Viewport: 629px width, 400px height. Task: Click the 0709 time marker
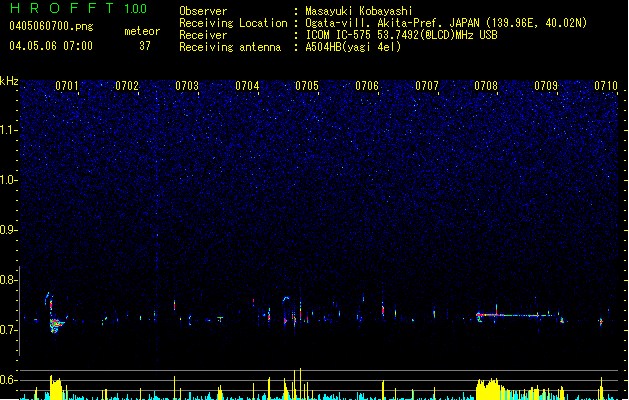pyautogui.click(x=546, y=86)
